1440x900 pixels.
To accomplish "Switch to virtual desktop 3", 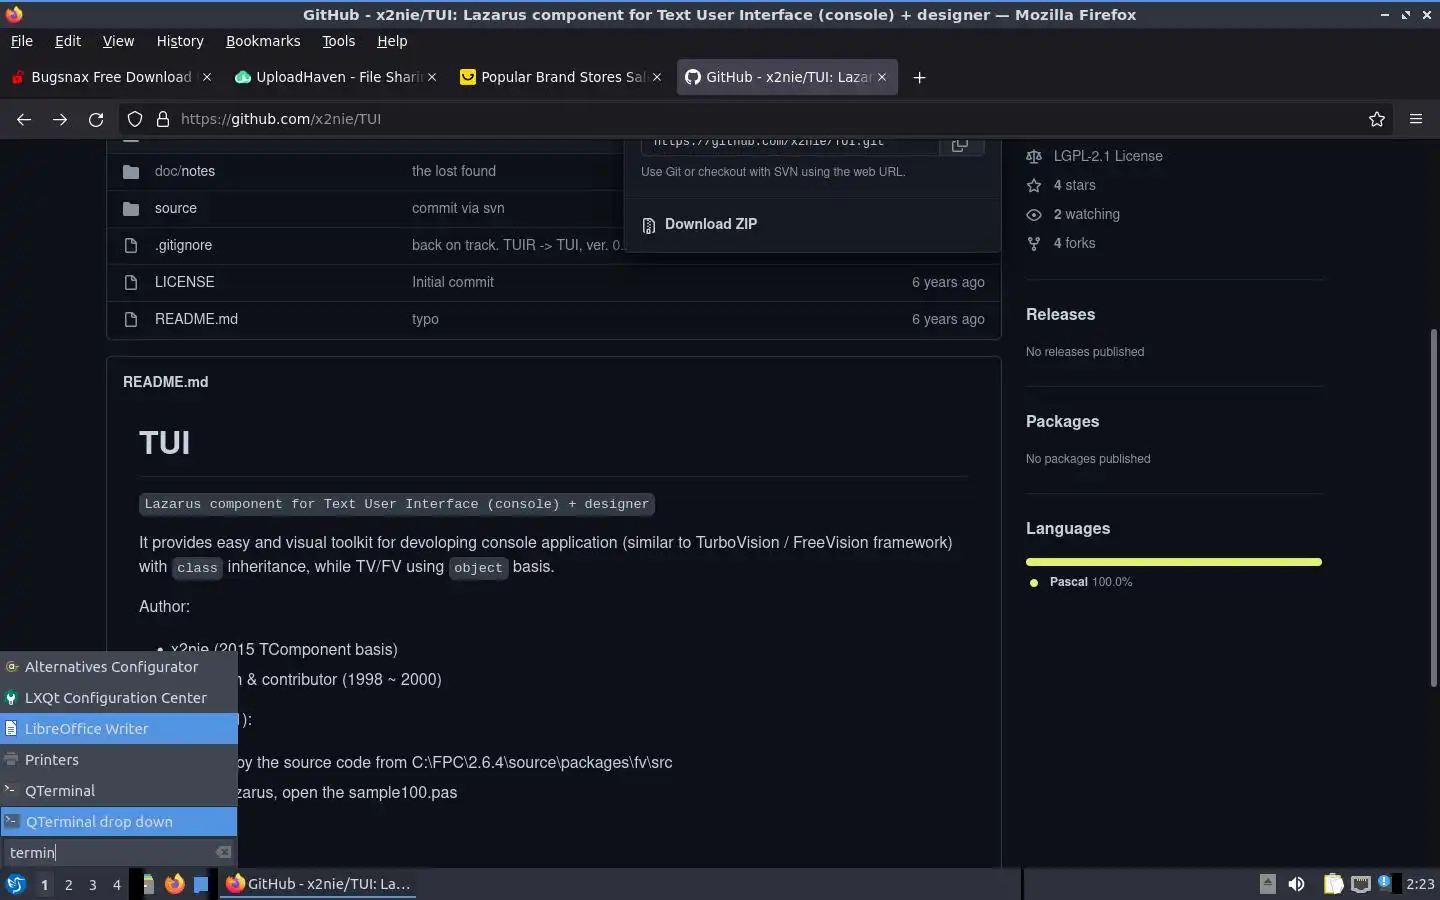I will tap(93, 884).
